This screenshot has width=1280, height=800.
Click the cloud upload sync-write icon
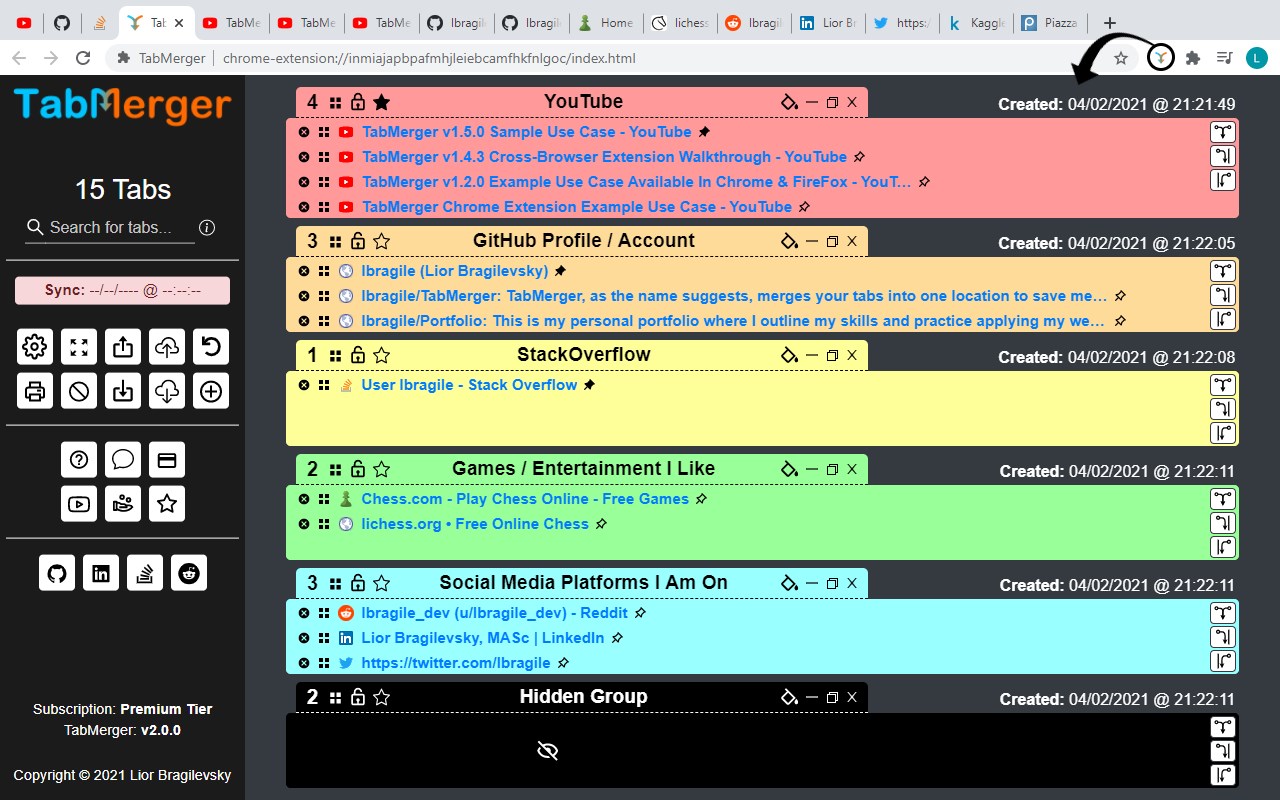[x=167, y=347]
